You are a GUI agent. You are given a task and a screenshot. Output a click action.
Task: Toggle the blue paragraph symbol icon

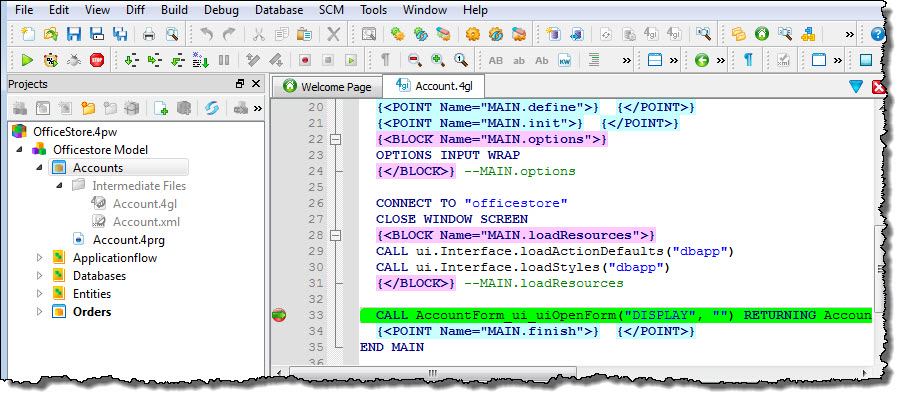[x=748, y=60]
